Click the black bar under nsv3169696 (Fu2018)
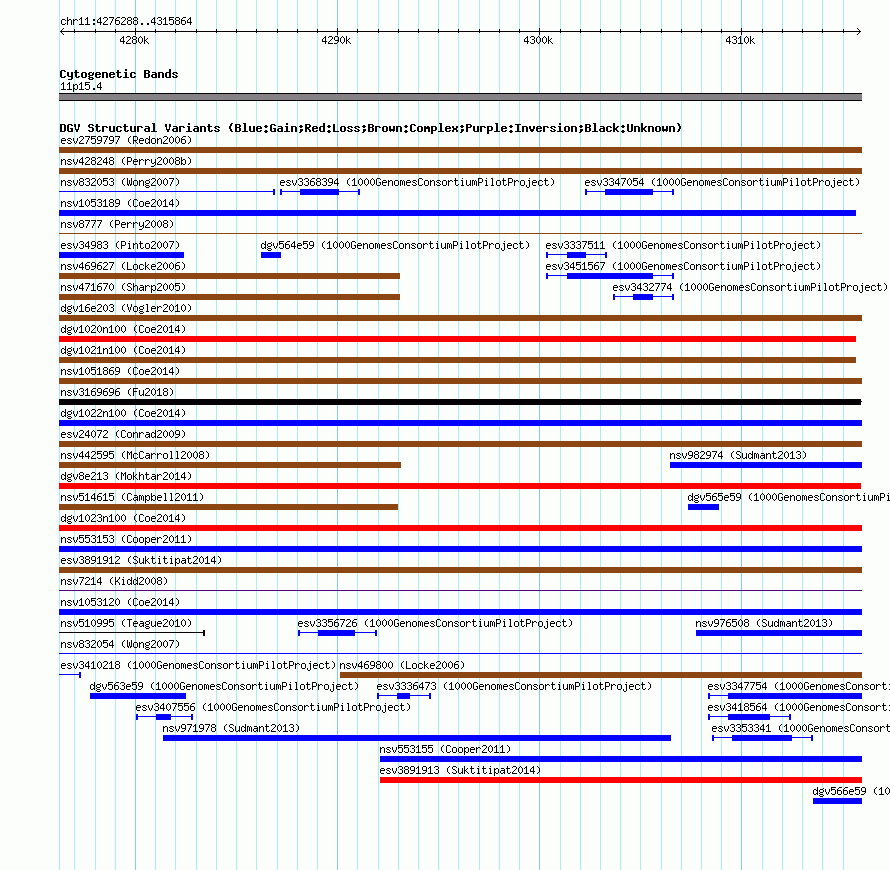Viewport: 890px width, 870px height. tap(460, 402)
